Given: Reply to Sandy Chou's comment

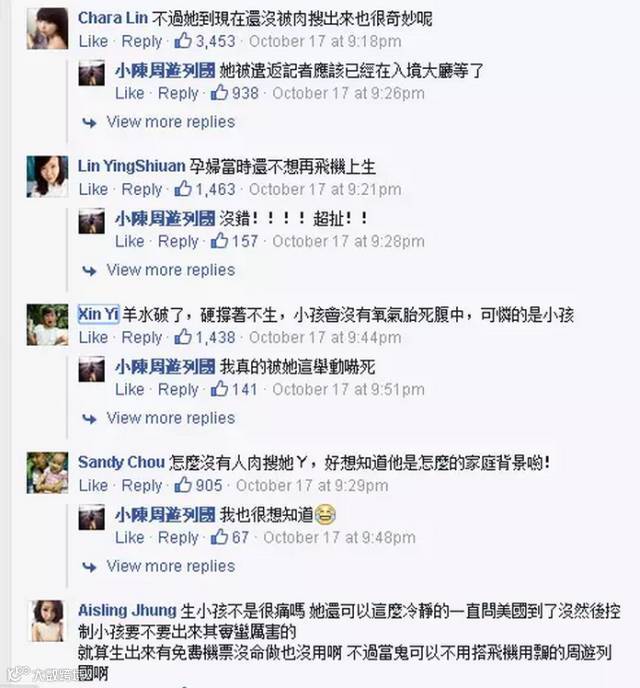Looking at the screenshot, I should tap(142, 485).
